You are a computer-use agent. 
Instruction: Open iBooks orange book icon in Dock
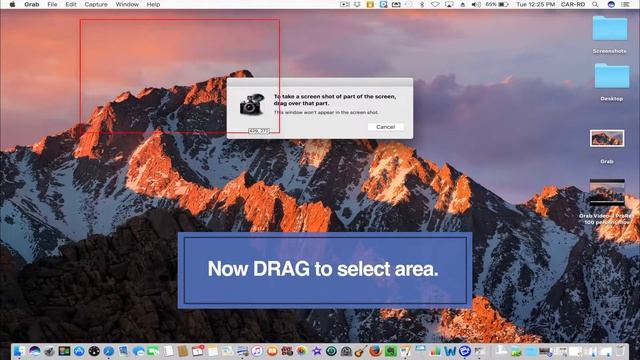tap(272, 351)
